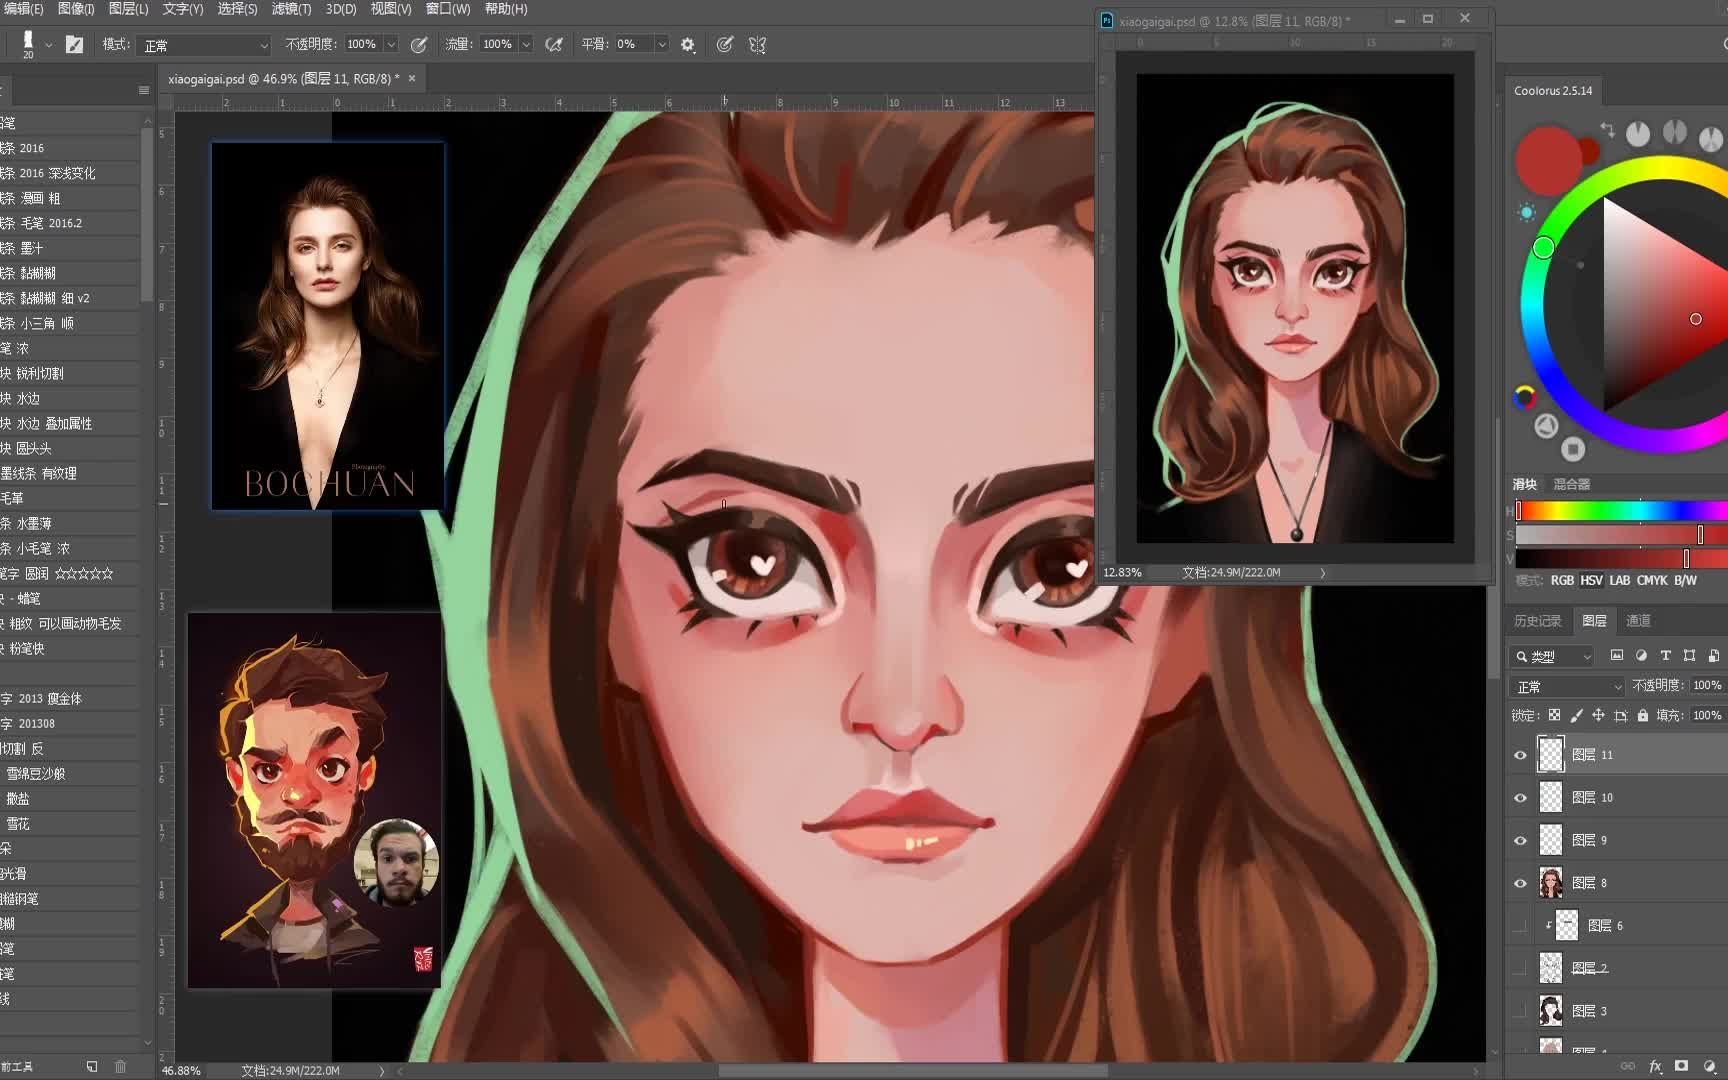Open the layer filter 类型 dropdown
Viewport: 1728px width, 1080px height.
tap(1552, 656)
